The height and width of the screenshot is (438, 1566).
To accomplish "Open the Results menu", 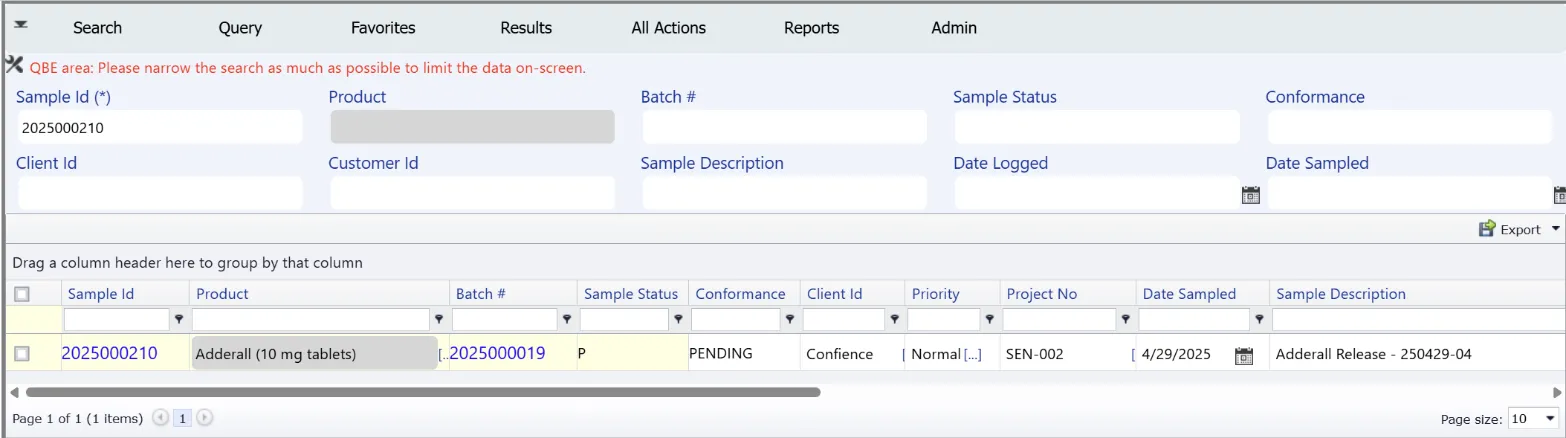I will point(526,28).
